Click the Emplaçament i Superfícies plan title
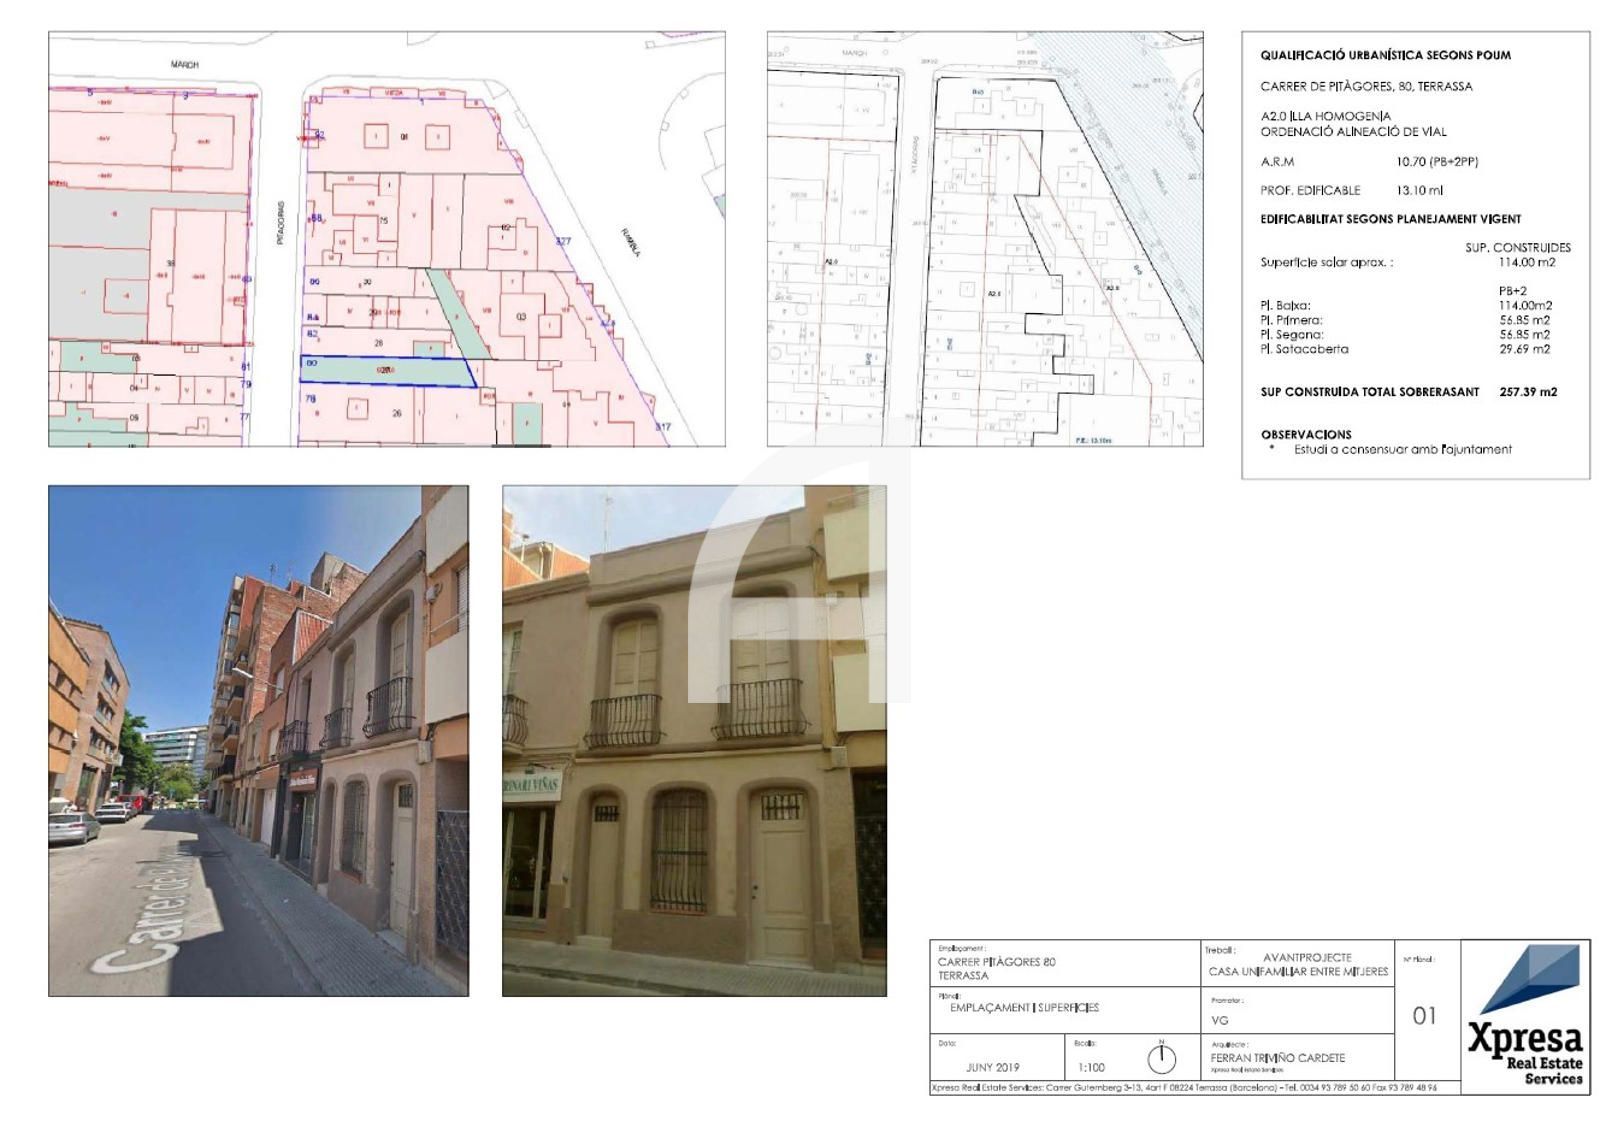 [x=1024, y=1008]
